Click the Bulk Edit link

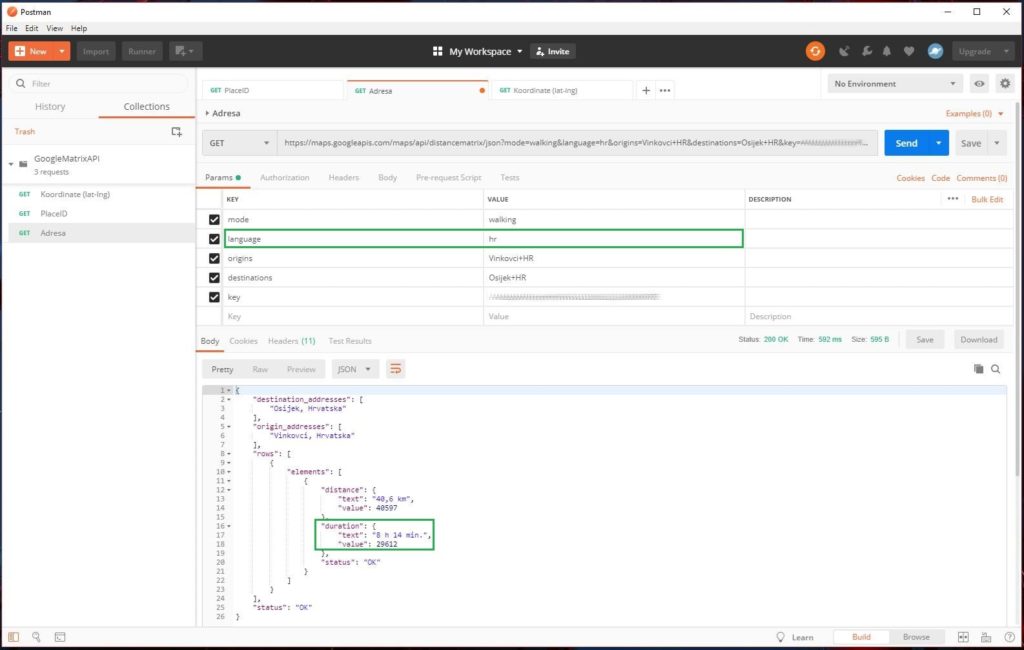pos(986,200)
